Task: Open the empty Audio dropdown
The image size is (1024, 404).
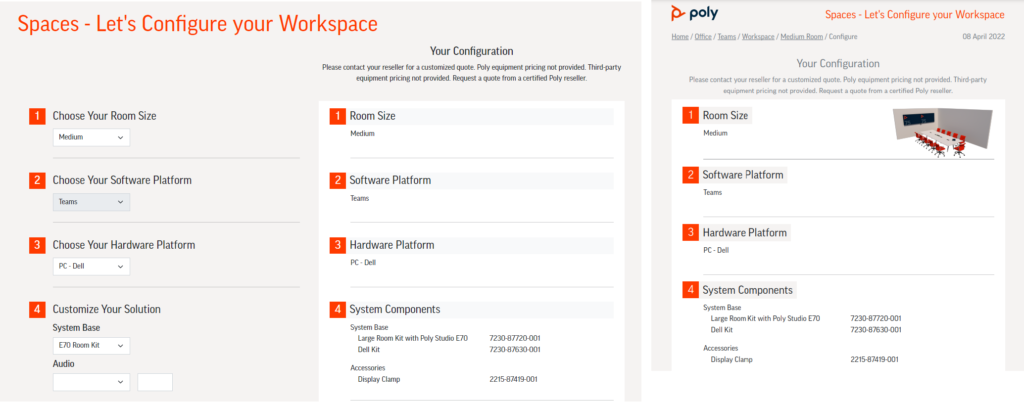Action: coord(91,382)
